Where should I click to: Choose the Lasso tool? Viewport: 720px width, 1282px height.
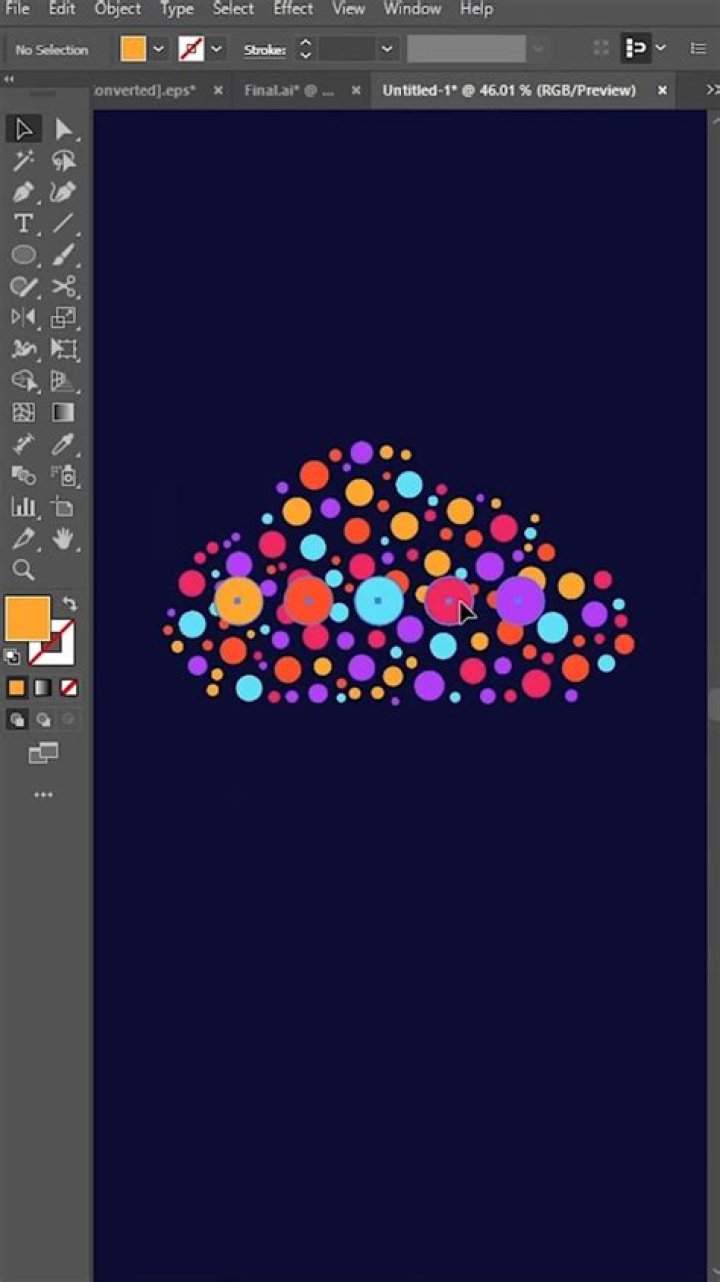coord(64,160)
